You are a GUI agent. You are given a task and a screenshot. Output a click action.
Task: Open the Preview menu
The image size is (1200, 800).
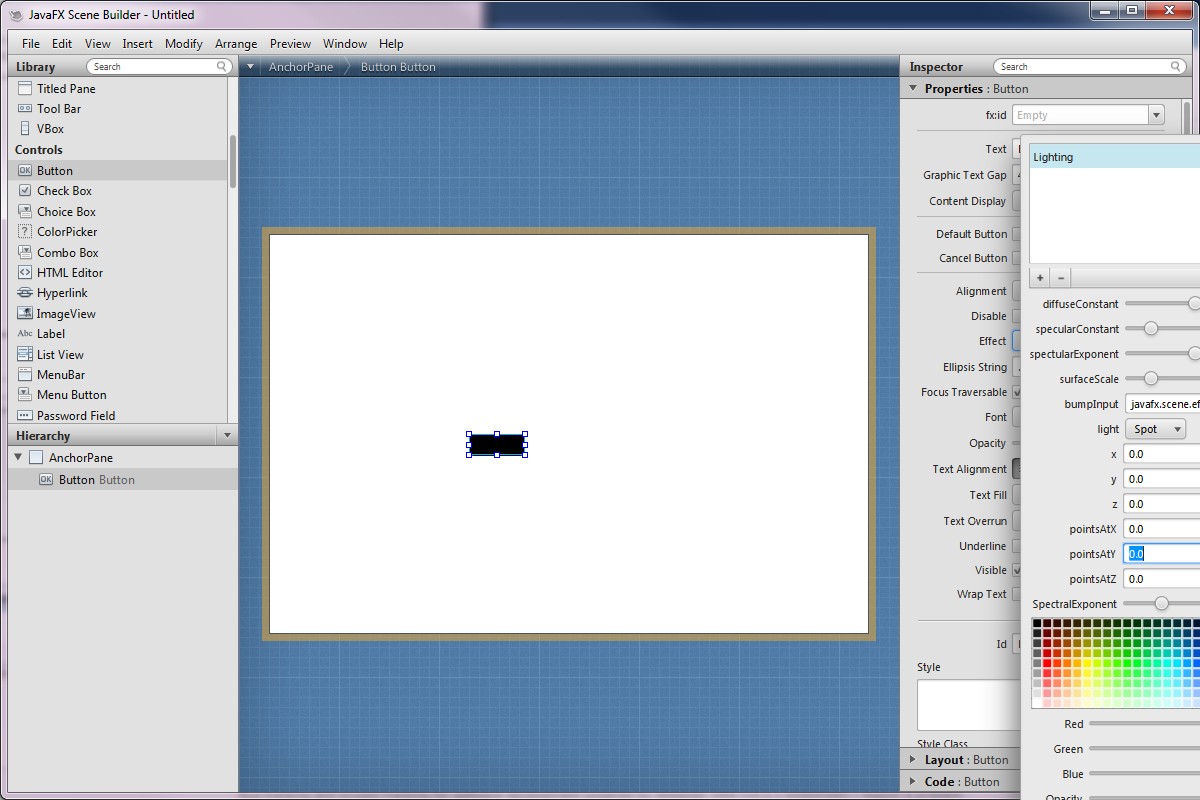pyautogui.click(x=290, y=44)
